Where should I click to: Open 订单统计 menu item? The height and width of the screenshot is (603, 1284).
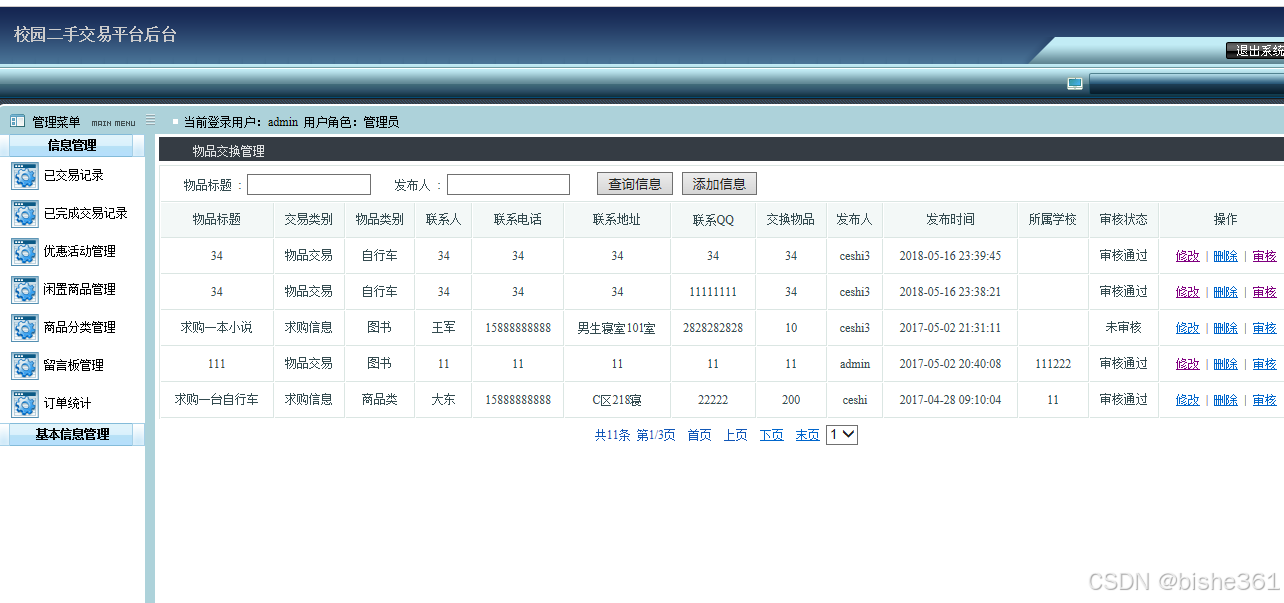click(67, 403)
